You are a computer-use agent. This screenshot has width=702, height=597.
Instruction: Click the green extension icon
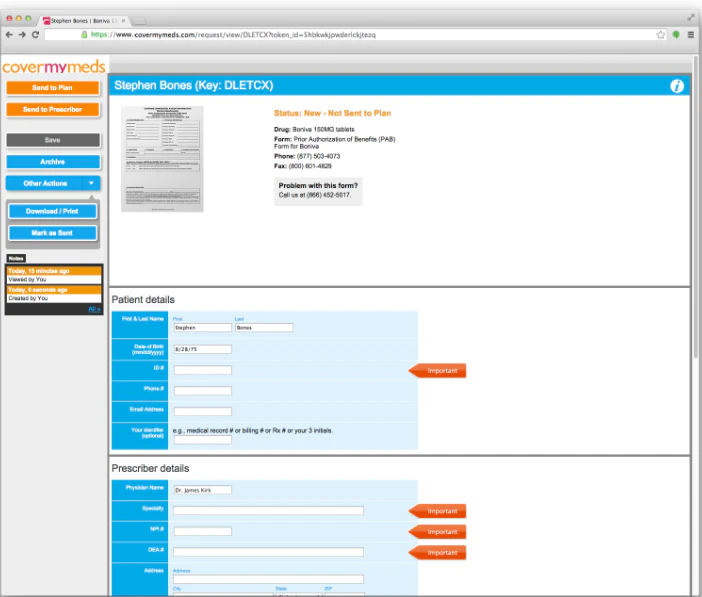point(676,34)
